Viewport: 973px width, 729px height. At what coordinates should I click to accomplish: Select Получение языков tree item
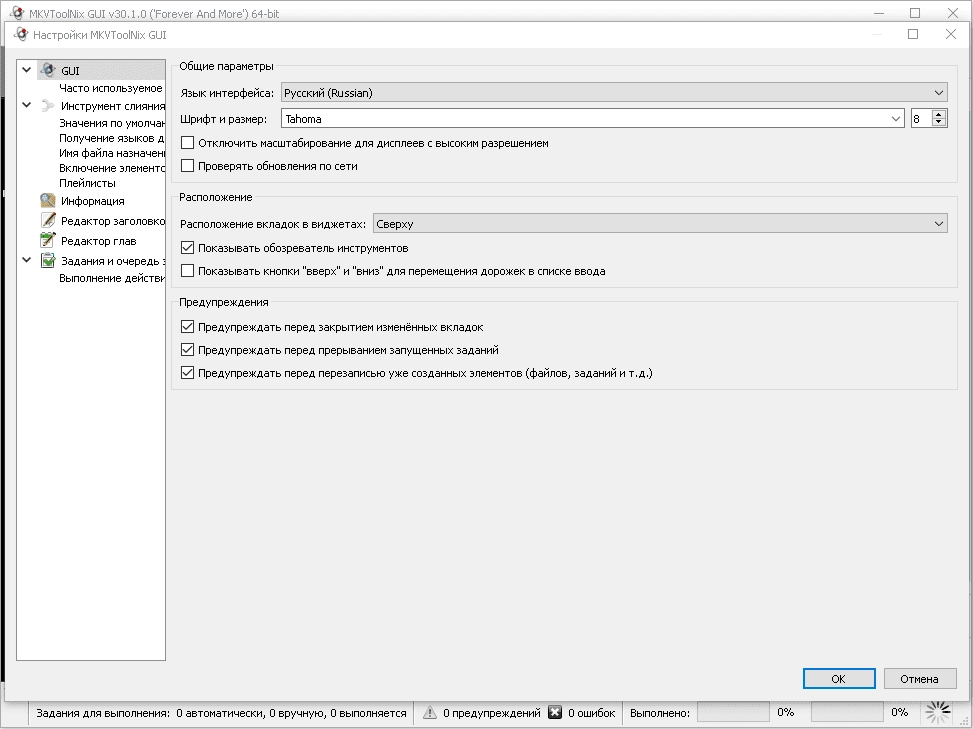click(x=112, y=138)
